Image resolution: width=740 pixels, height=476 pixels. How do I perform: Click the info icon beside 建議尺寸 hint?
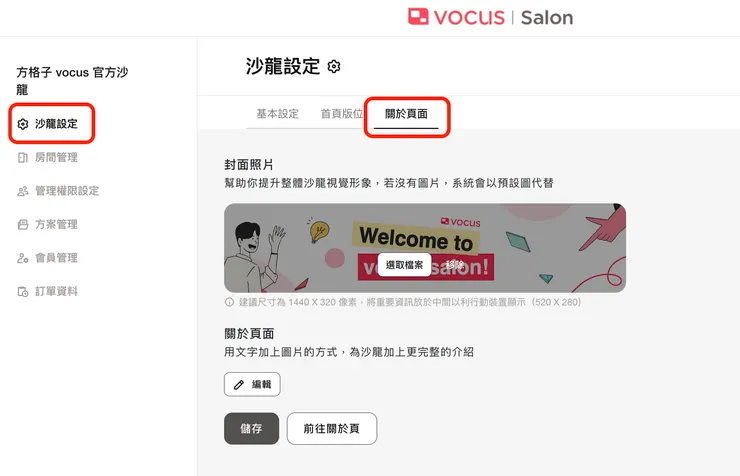[x=229, y=302]
